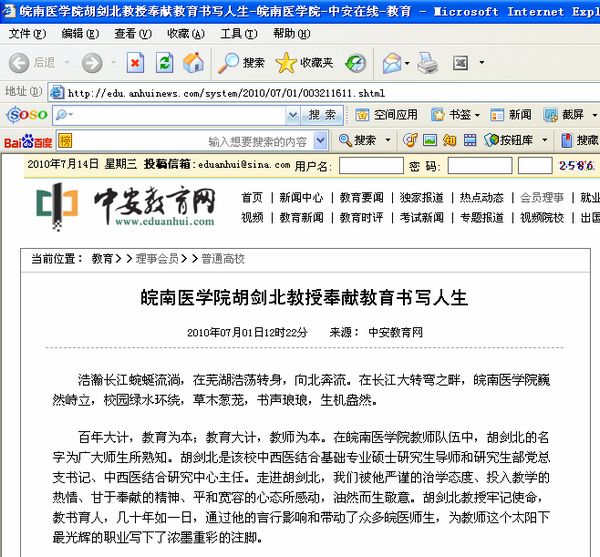Open 按钮库 button library
This screenshot has height=557, width=600.
[x=509, y=140]
